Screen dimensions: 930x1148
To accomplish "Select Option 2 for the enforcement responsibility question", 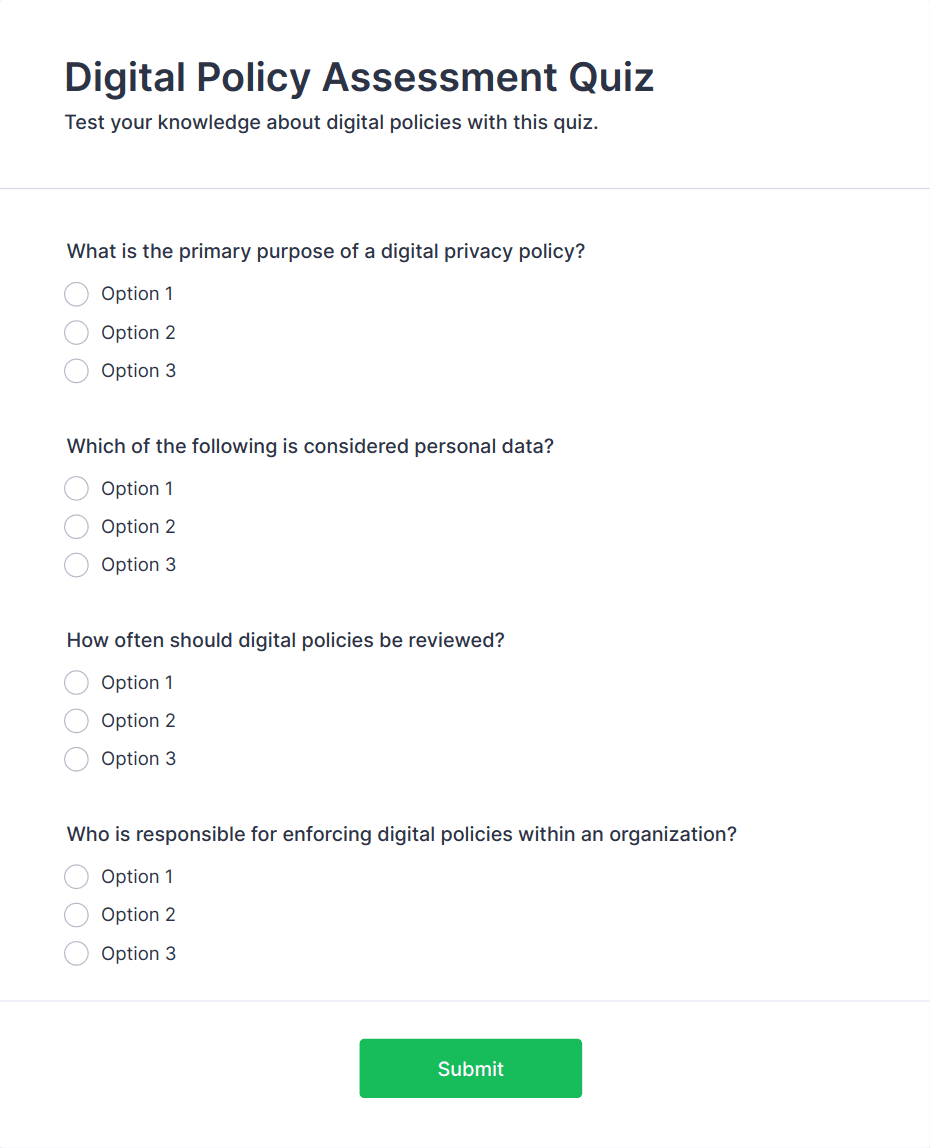I will point(76,914).
